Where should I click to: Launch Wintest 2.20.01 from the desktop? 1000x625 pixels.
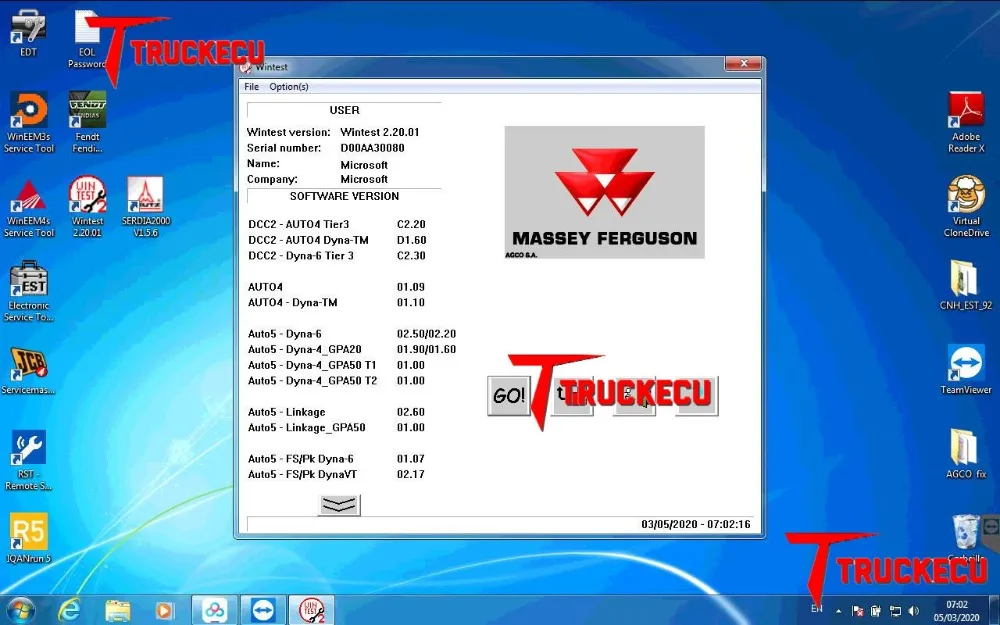87,207
